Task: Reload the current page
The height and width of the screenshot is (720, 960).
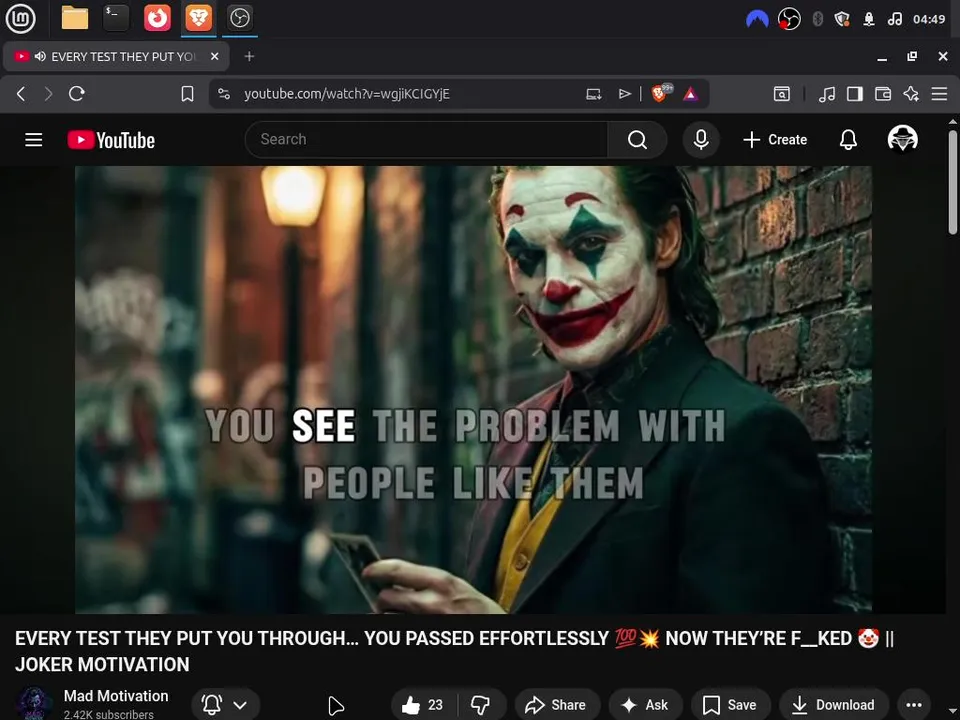Action: pyautogui.click(x=77, y=94)
